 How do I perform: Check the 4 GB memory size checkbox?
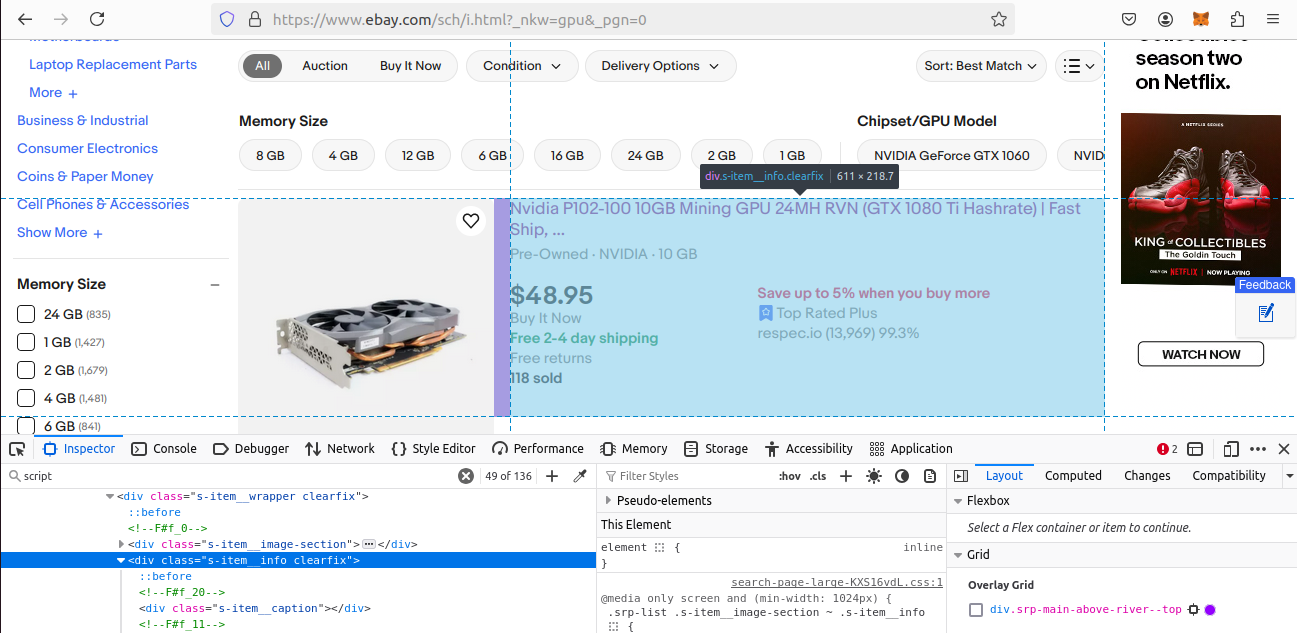pyautogui.click(x=26, y=398)
